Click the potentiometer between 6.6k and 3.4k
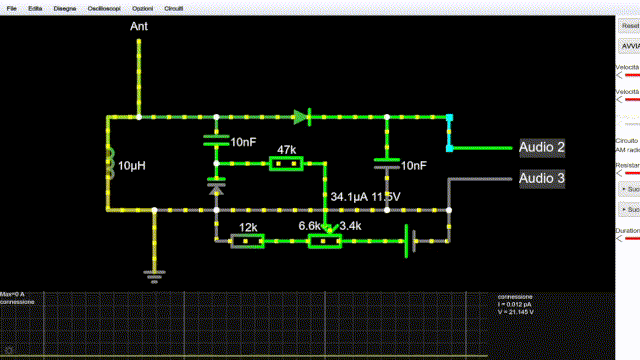Image resolution: width=640 pixels, height=360 pixels. point(325,240)
